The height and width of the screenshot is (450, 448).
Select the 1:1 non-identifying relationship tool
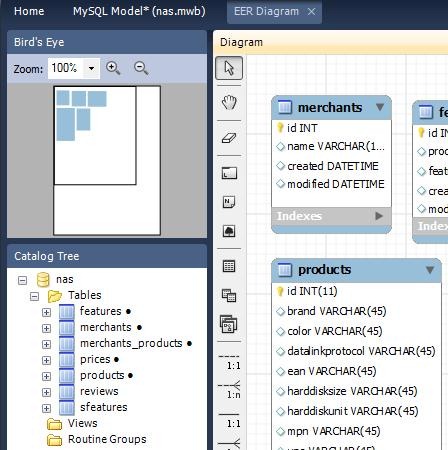pos(229,362)
